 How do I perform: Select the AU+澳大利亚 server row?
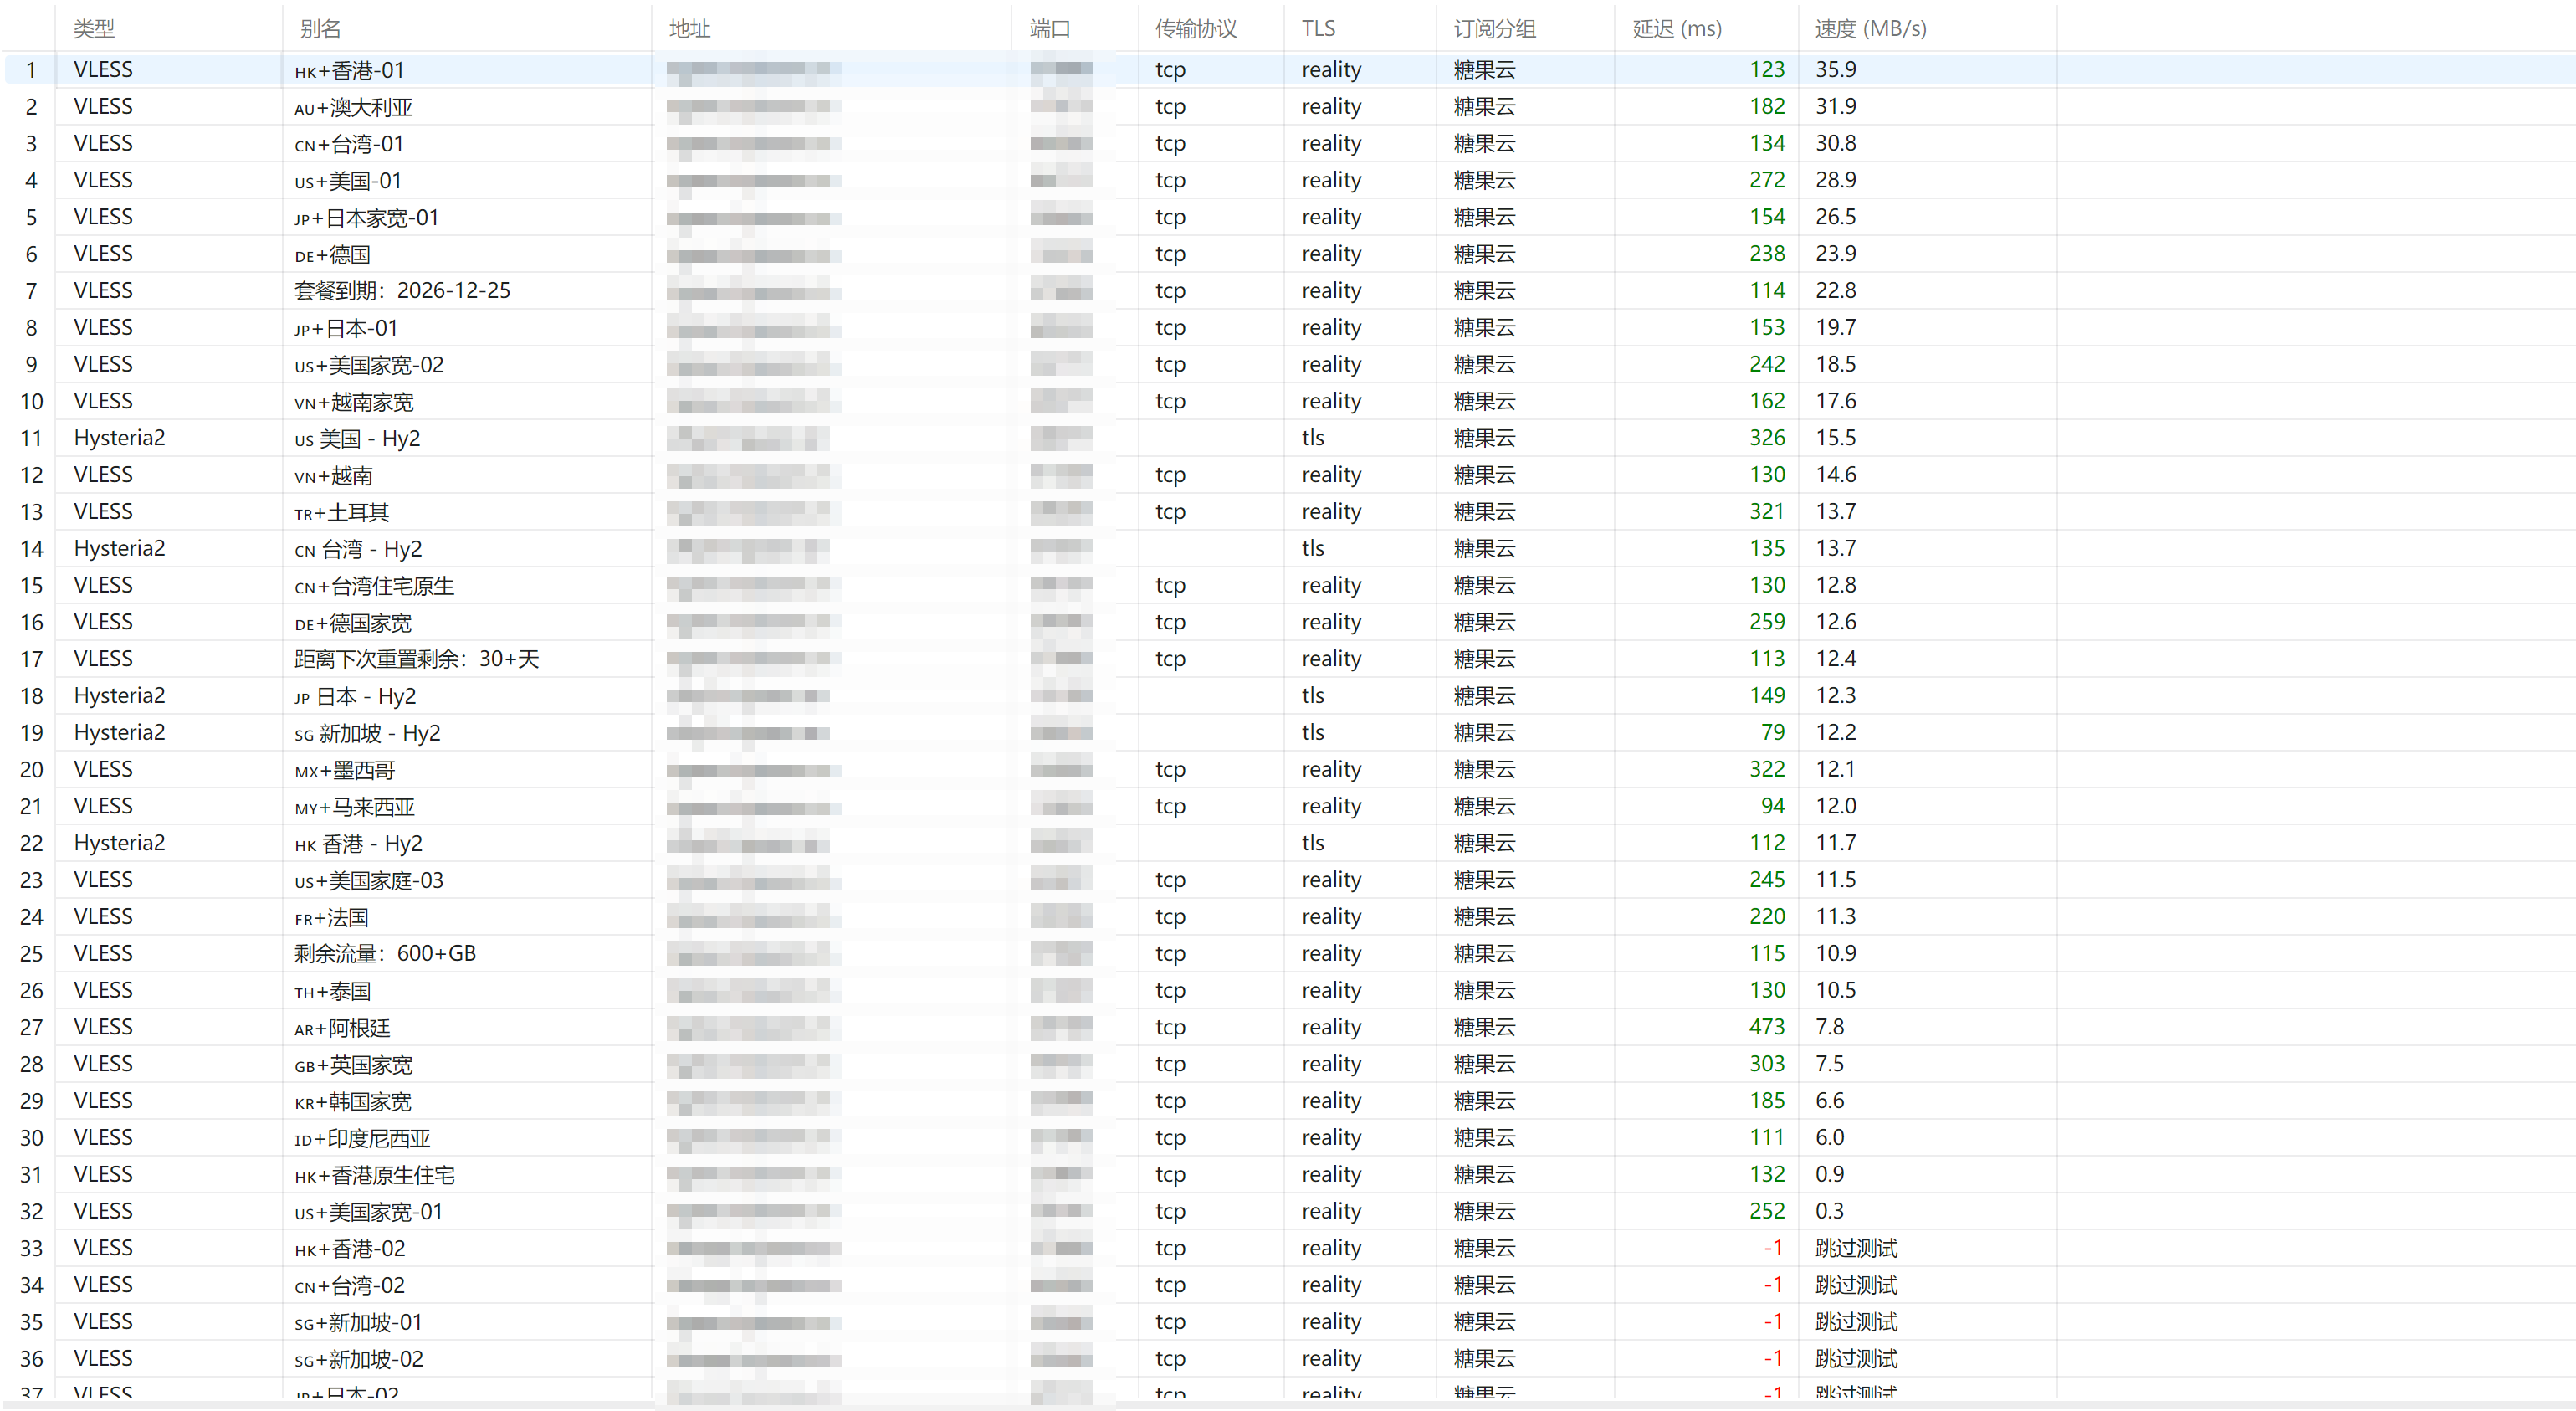pos(1288,106)
